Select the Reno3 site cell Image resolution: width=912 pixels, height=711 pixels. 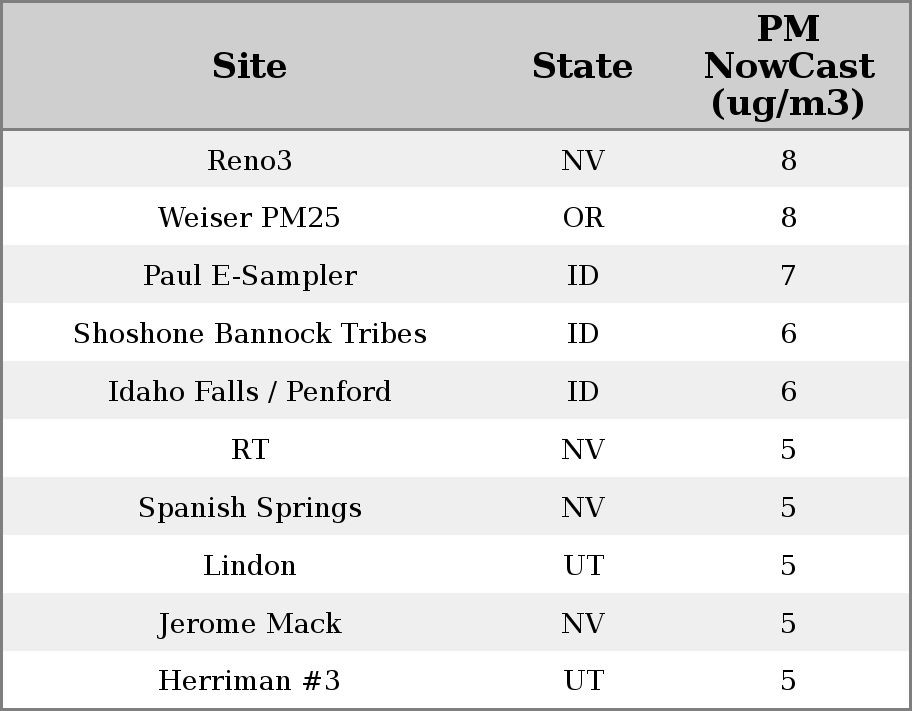[x=249, y=161]
